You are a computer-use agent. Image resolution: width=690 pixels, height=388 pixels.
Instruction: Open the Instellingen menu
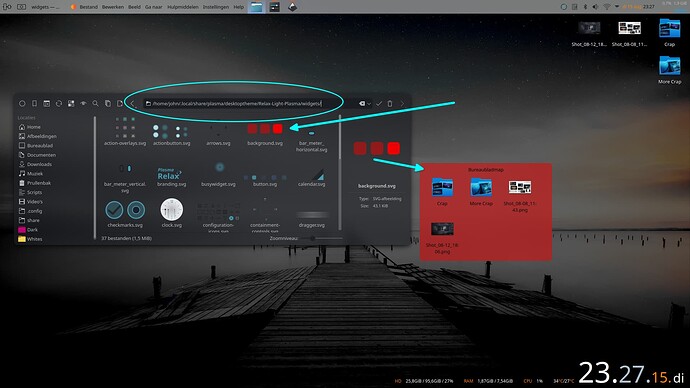tap(216, 7)
